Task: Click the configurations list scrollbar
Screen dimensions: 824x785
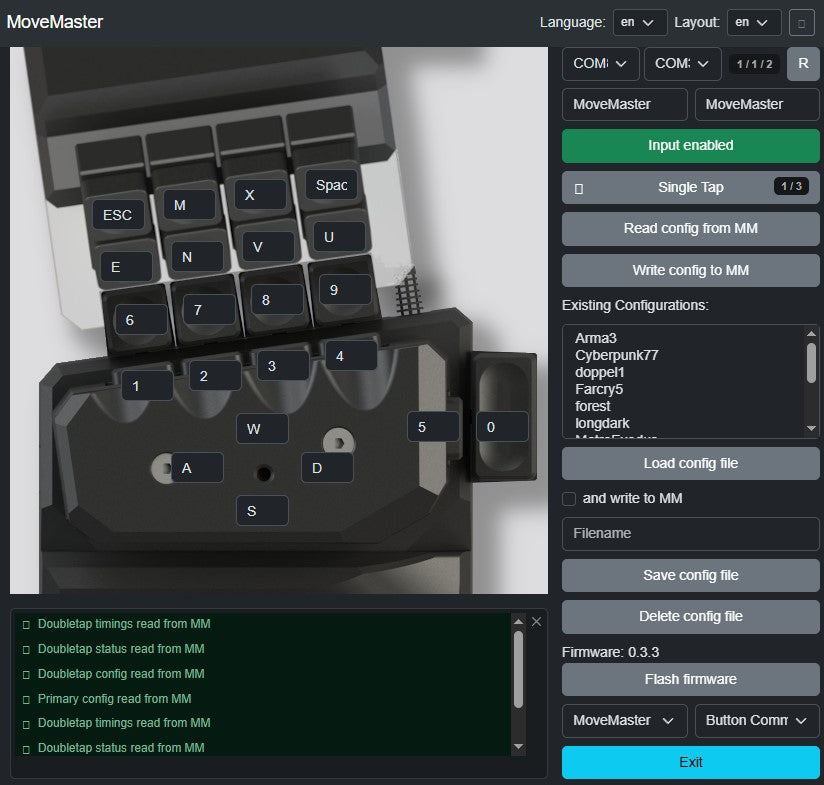Action: coord(811,363)
